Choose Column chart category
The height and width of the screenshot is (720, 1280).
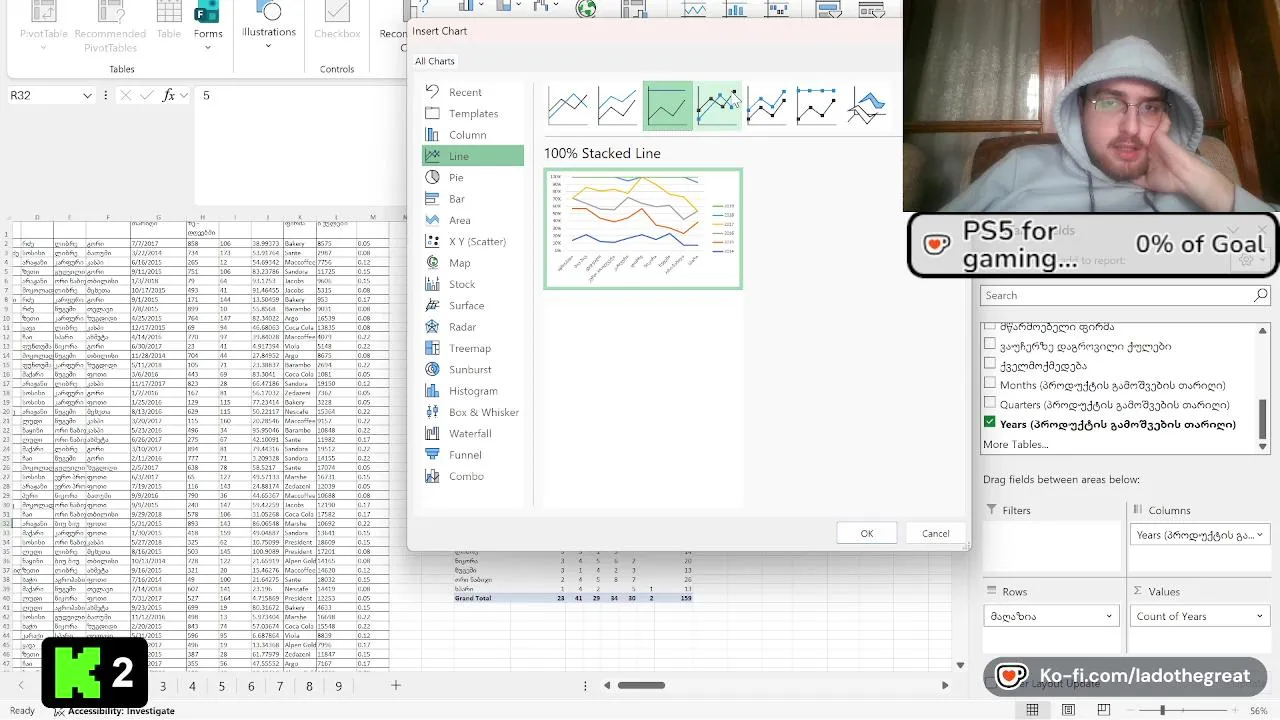coord(467,135)
